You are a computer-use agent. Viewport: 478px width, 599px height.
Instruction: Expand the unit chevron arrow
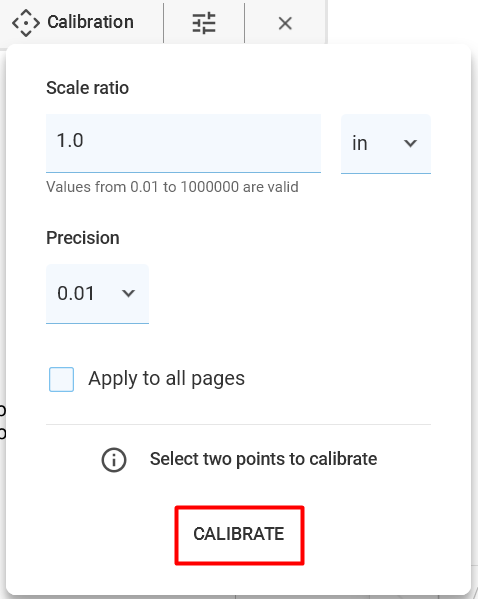(x=410, y=143)
